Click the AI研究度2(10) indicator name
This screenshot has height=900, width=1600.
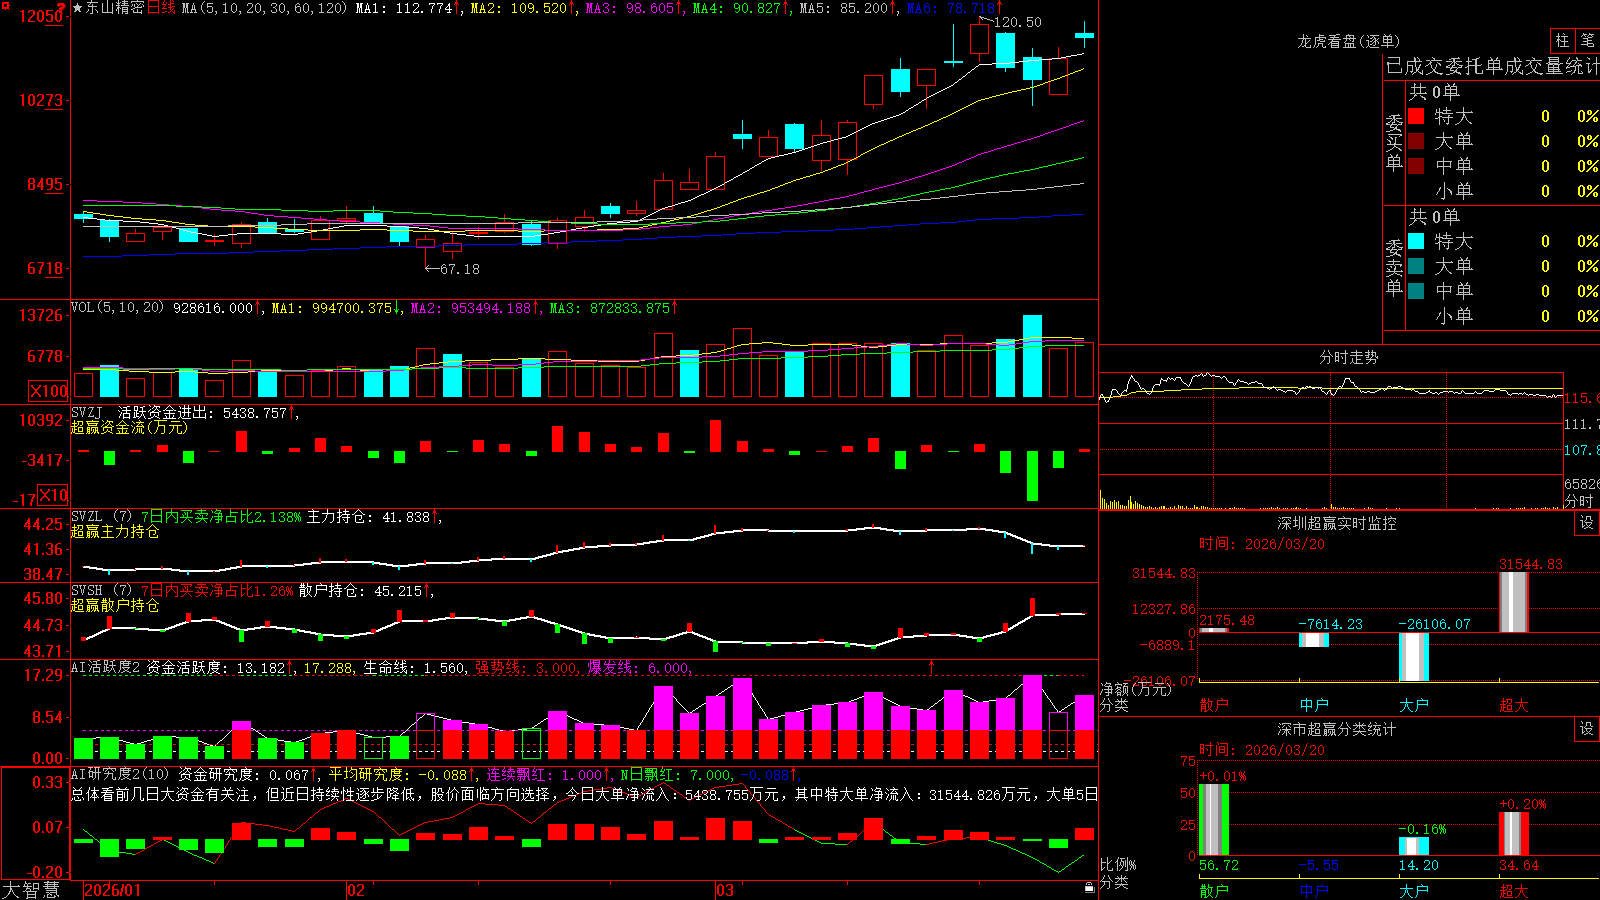[120, 774]
